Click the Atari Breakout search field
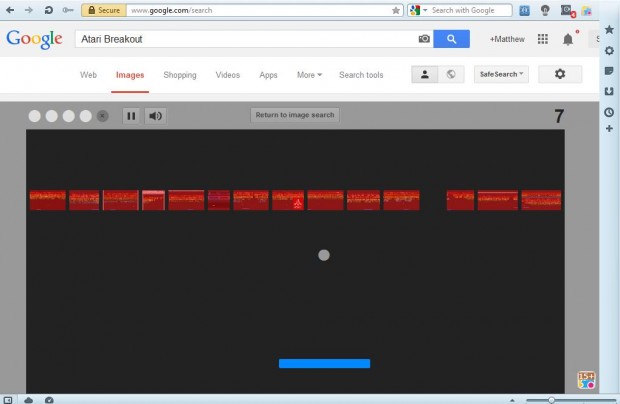 245,39
